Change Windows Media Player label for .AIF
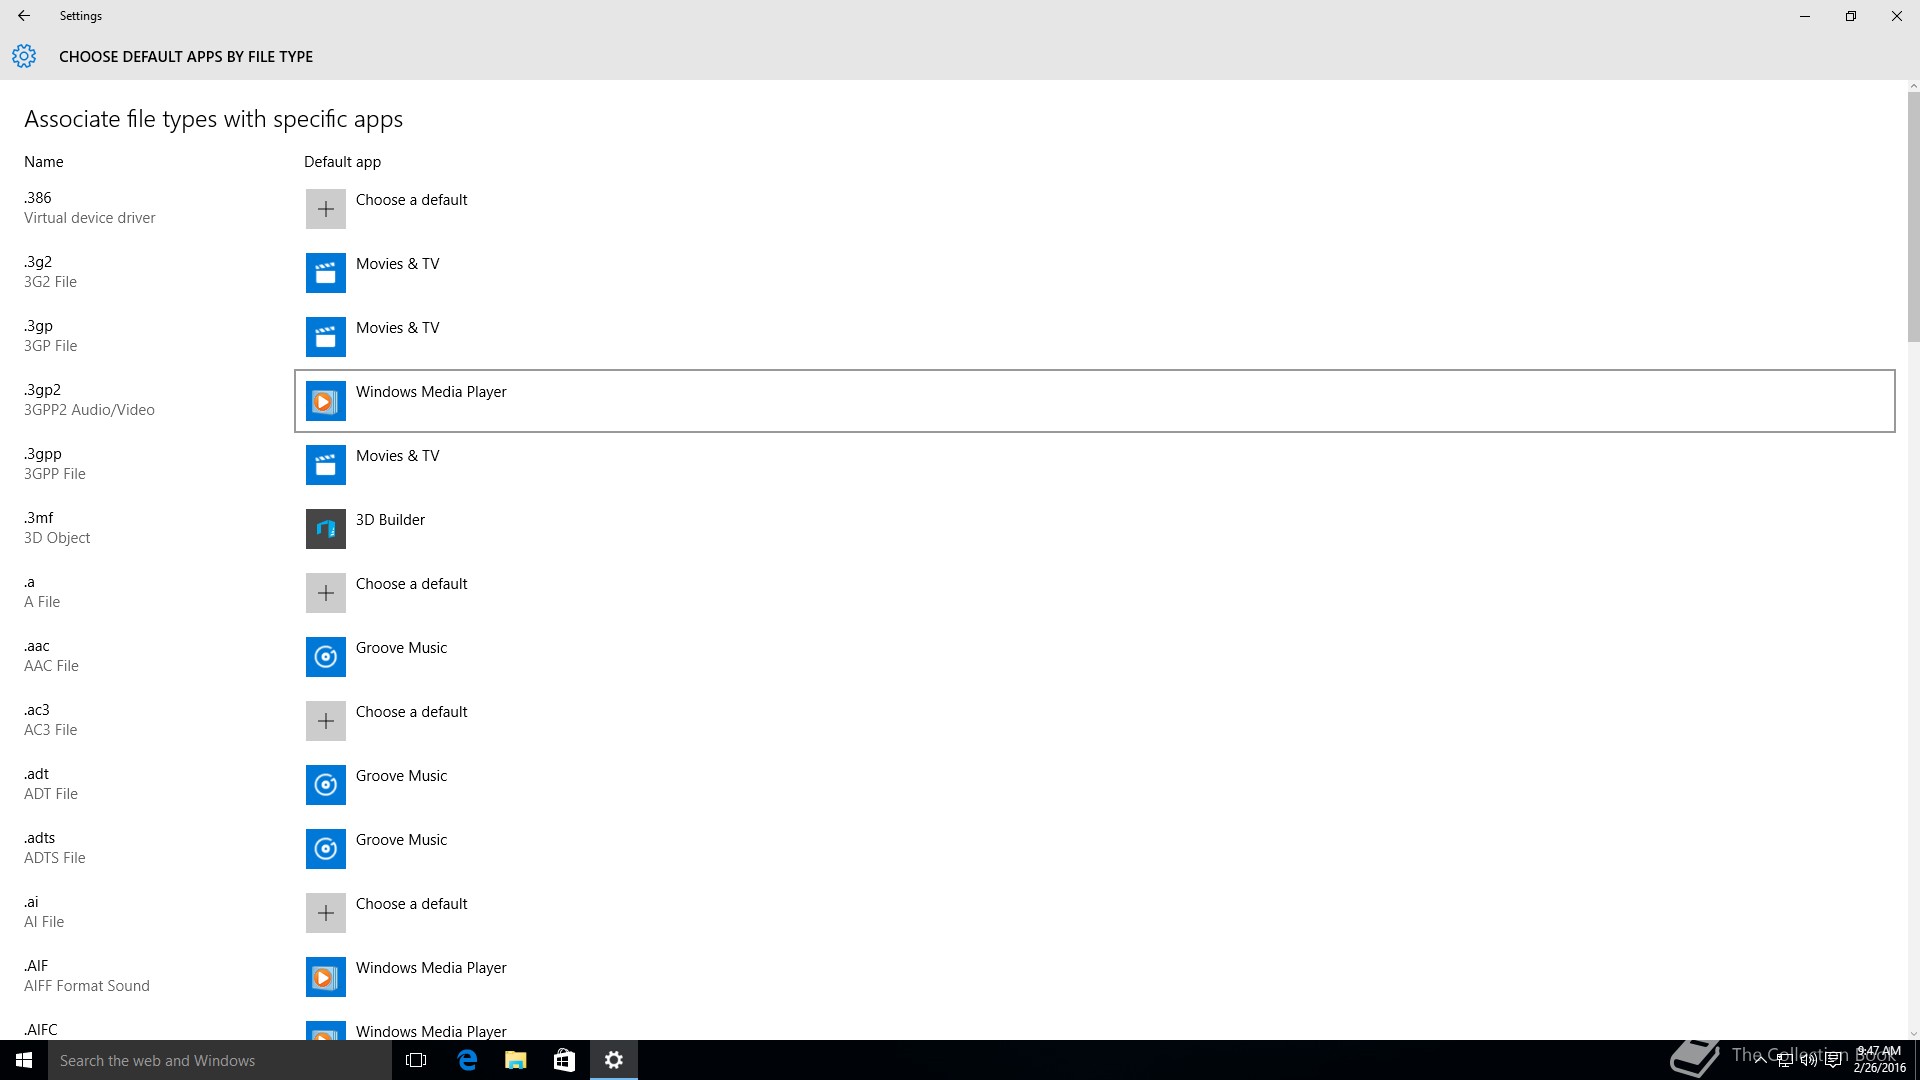The width and height of the screenshot is (1920, 1080). 431,968
